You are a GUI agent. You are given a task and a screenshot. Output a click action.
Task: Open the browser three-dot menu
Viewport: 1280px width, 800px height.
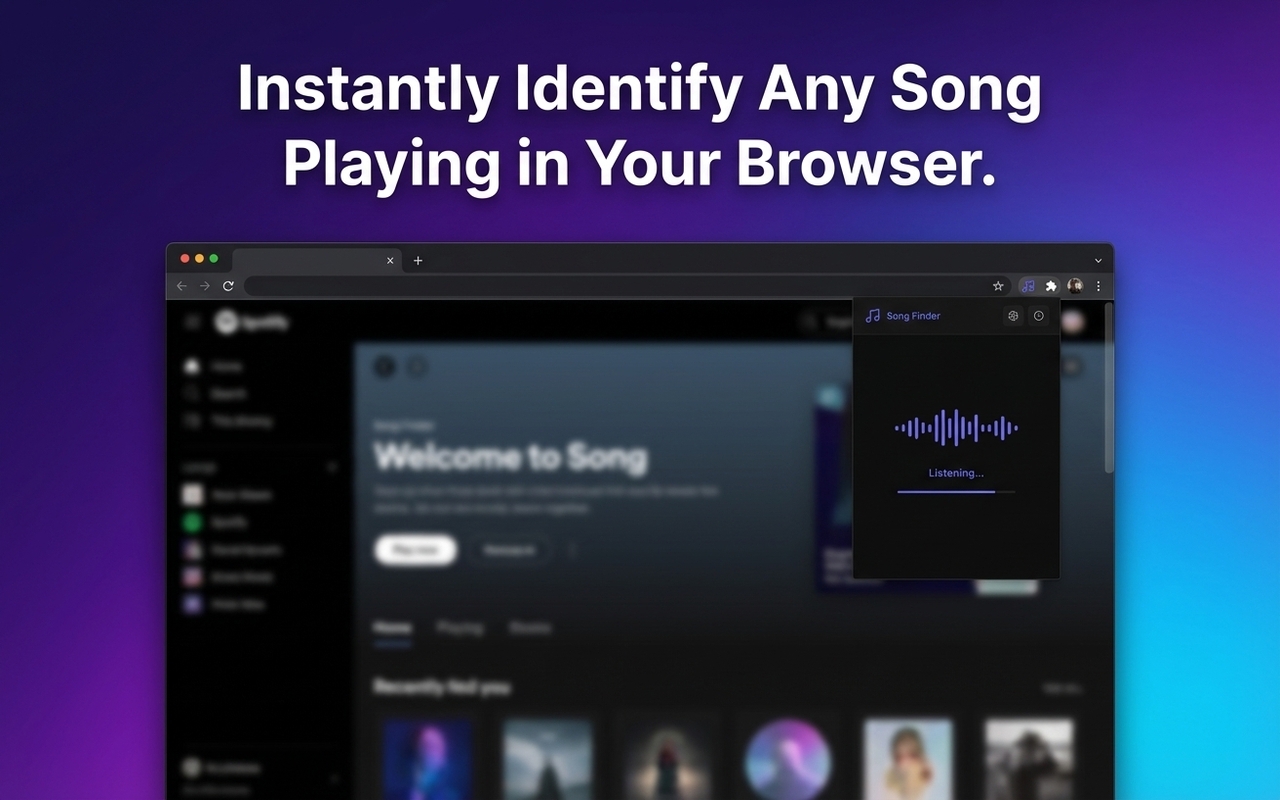coord(1098,286)
